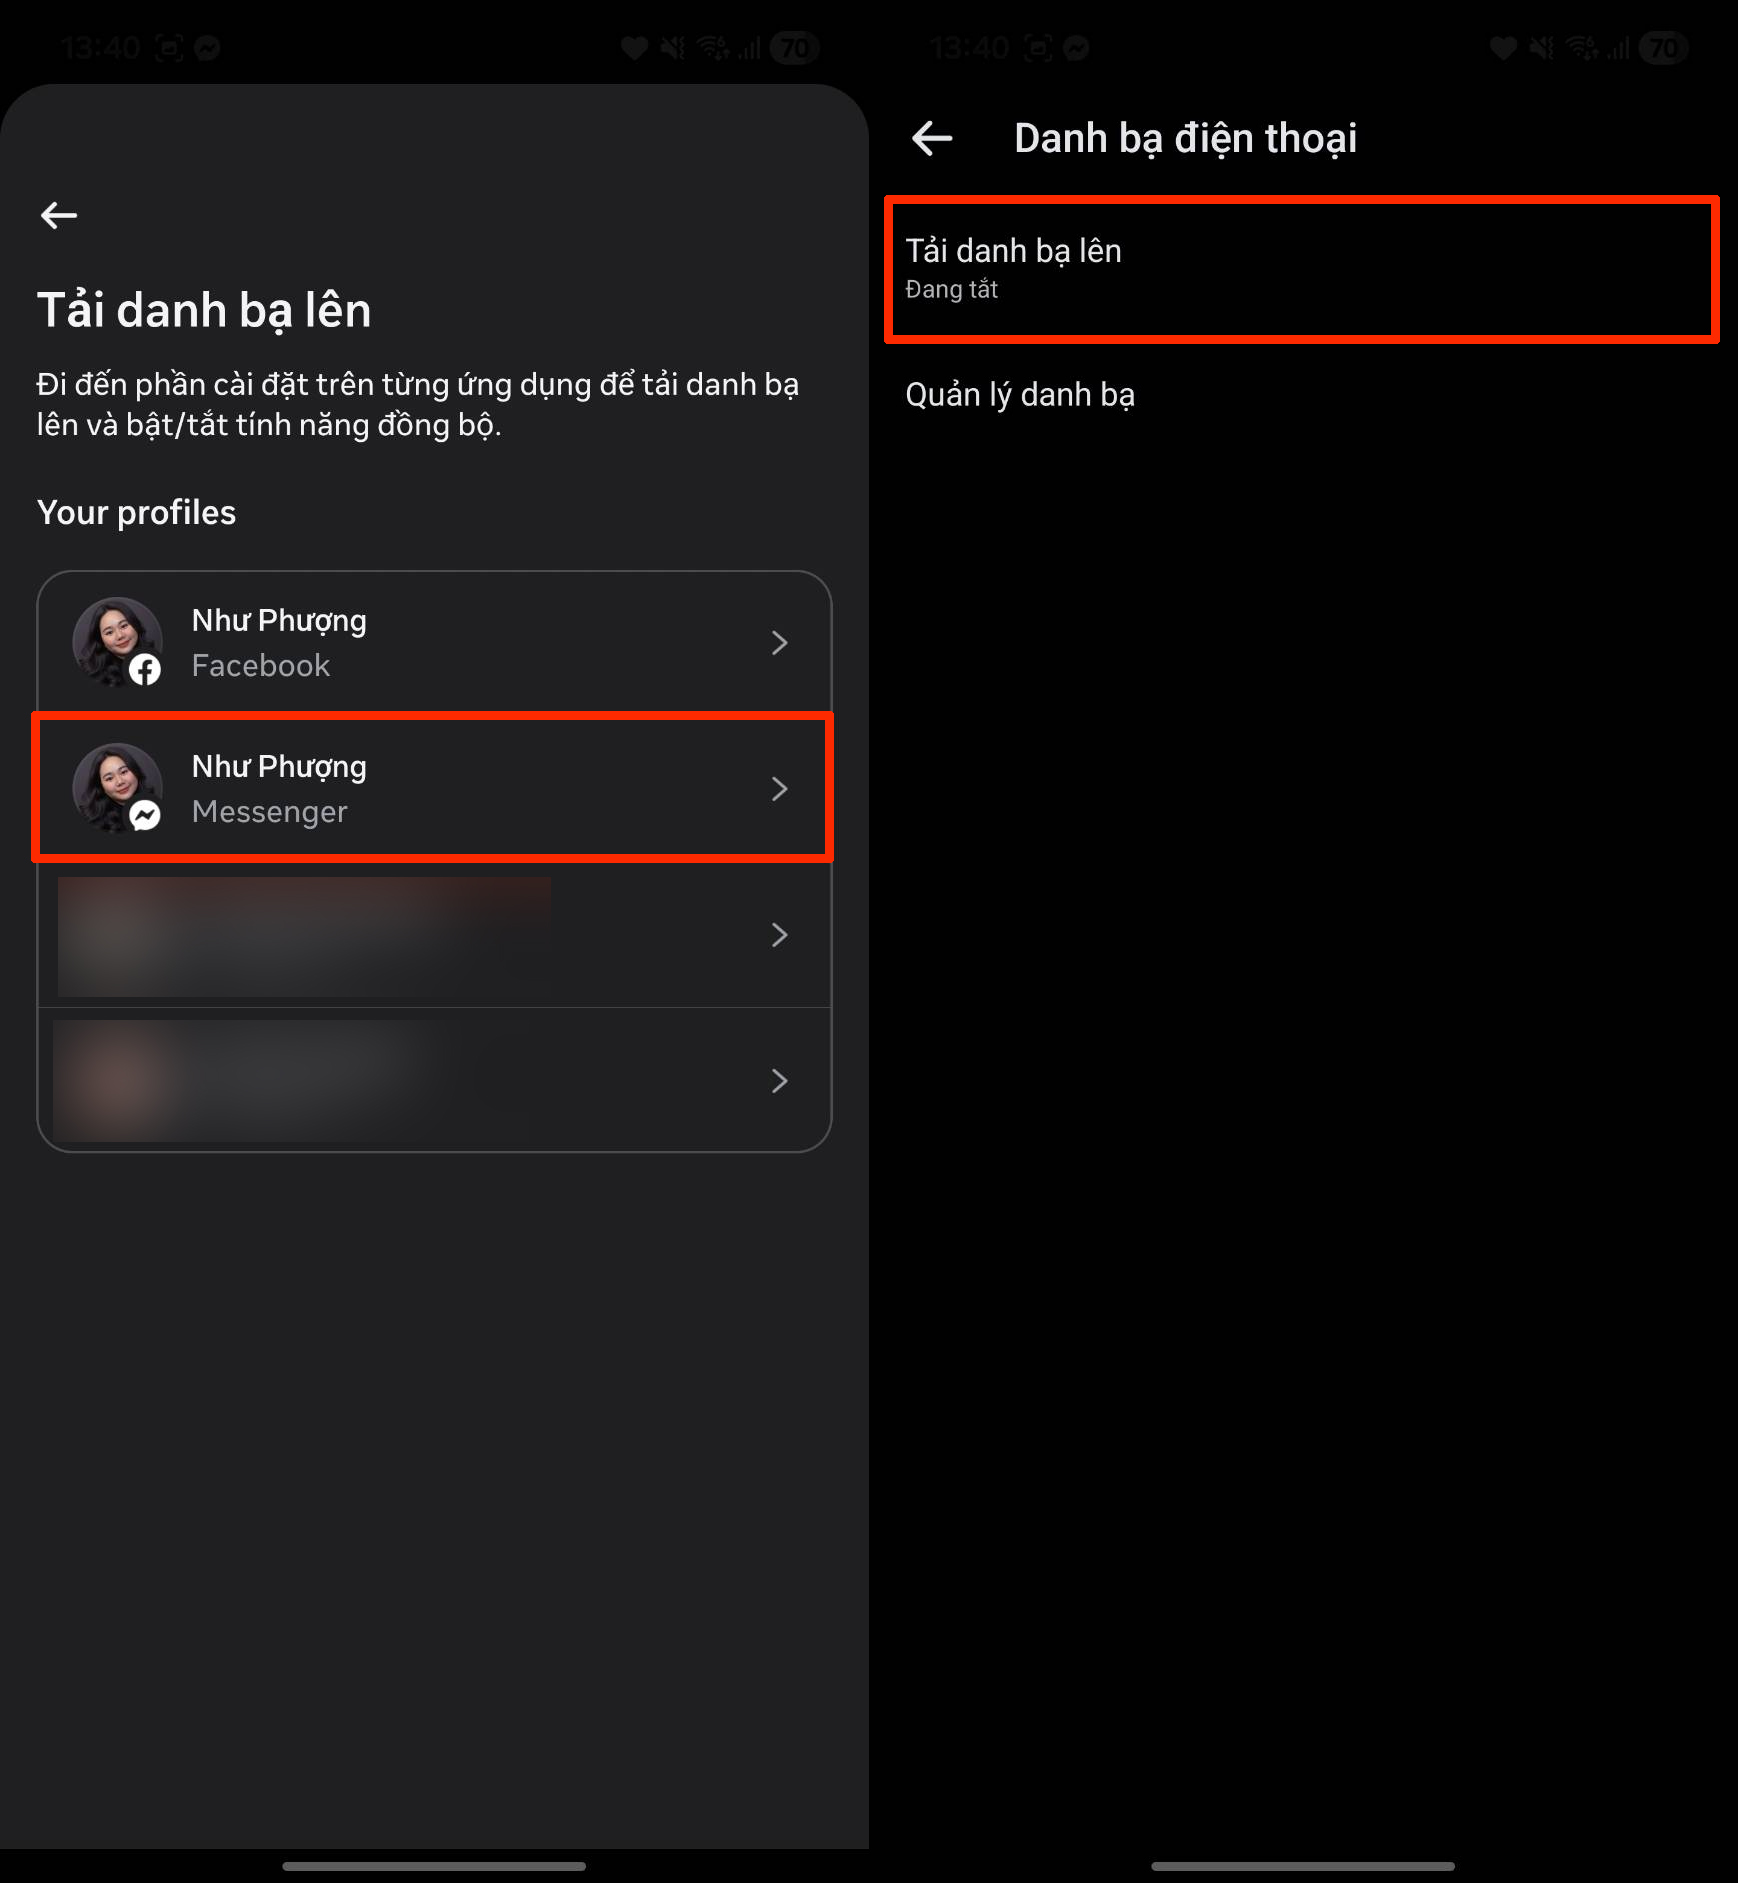The height and width of the screenshot is (1883, 1738).
Task: Tap the Messenger label under Như Phượng
Action: (x=270, y=812)
